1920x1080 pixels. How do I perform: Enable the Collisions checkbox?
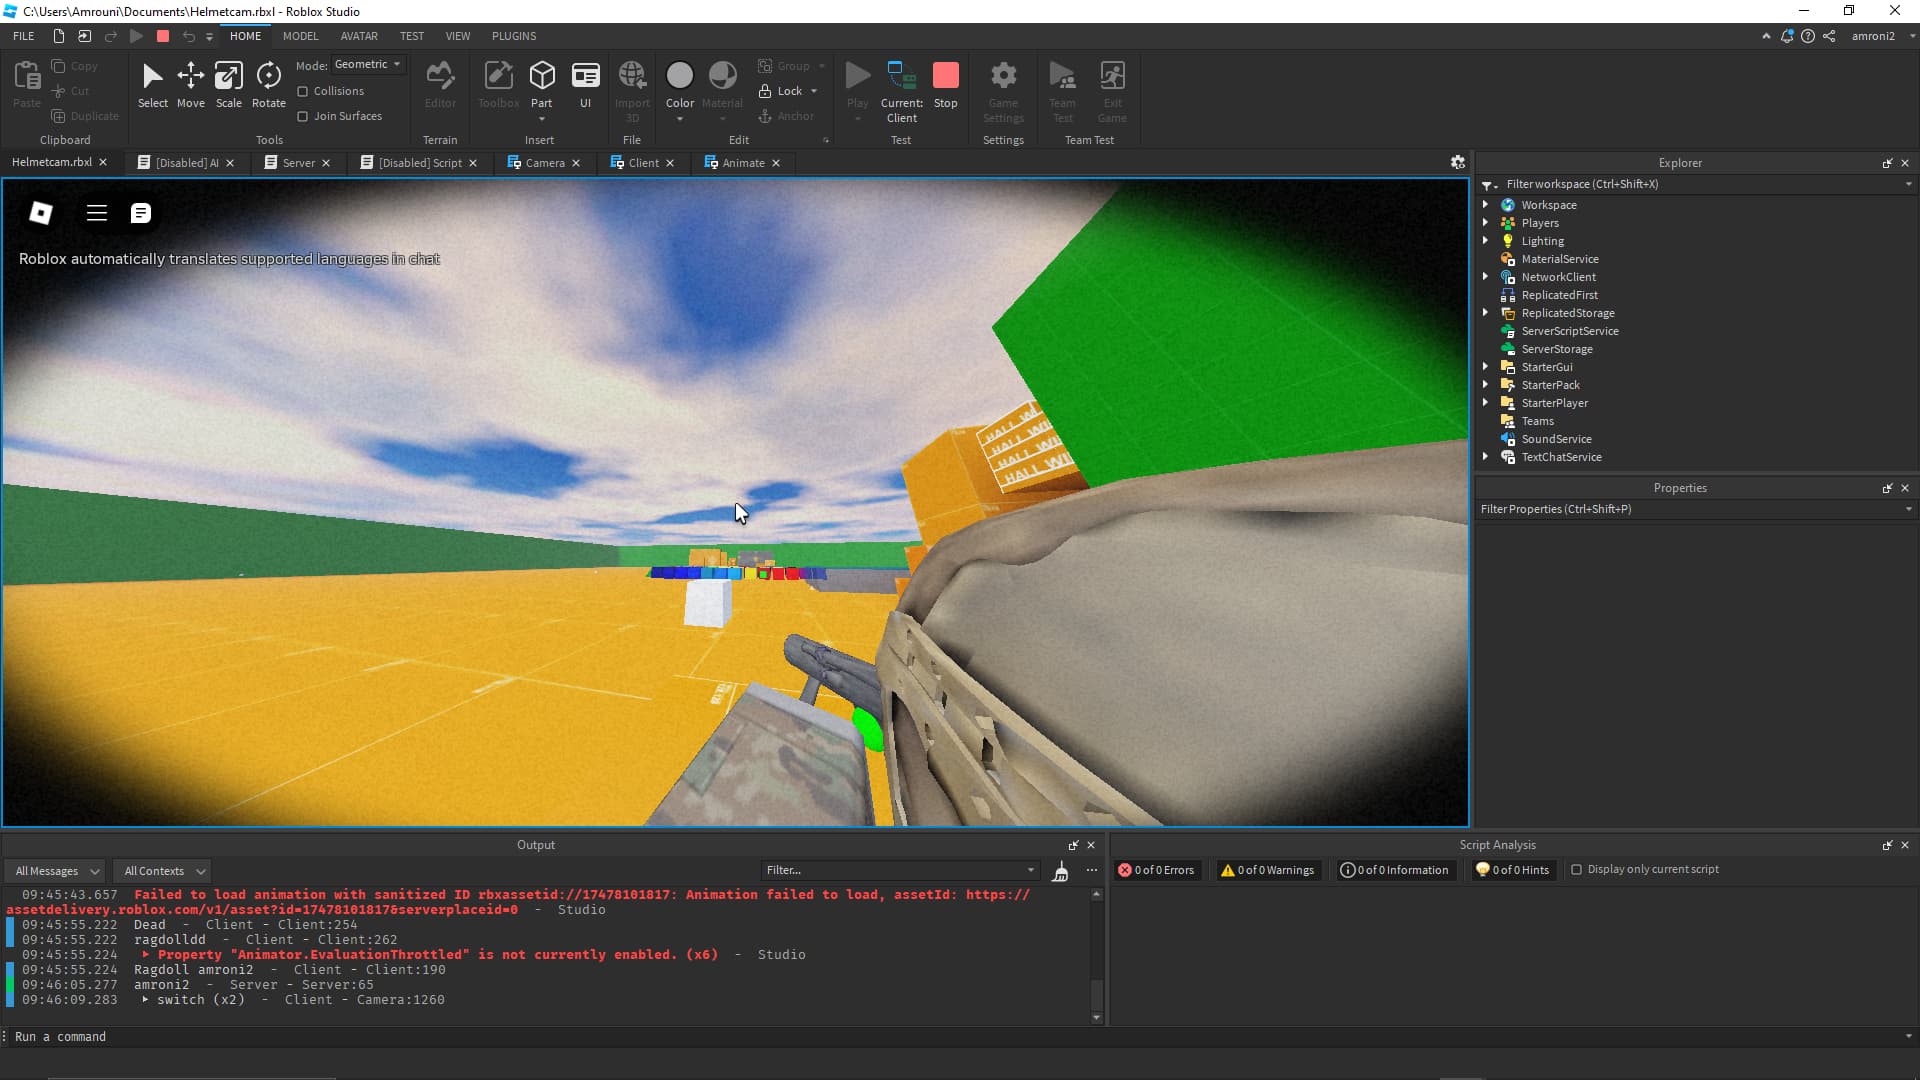click(x=302, y=91)
